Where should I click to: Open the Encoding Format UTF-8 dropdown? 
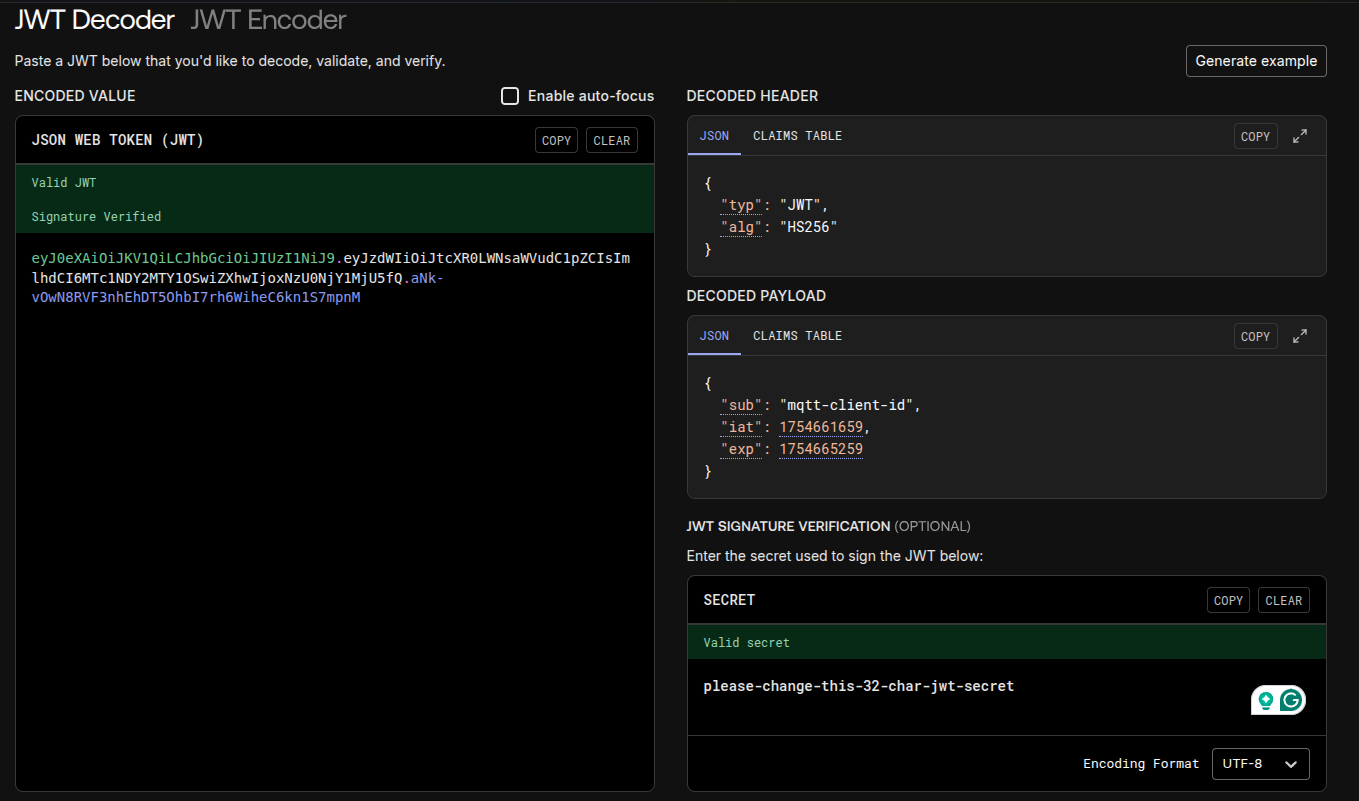(1260, 764)
